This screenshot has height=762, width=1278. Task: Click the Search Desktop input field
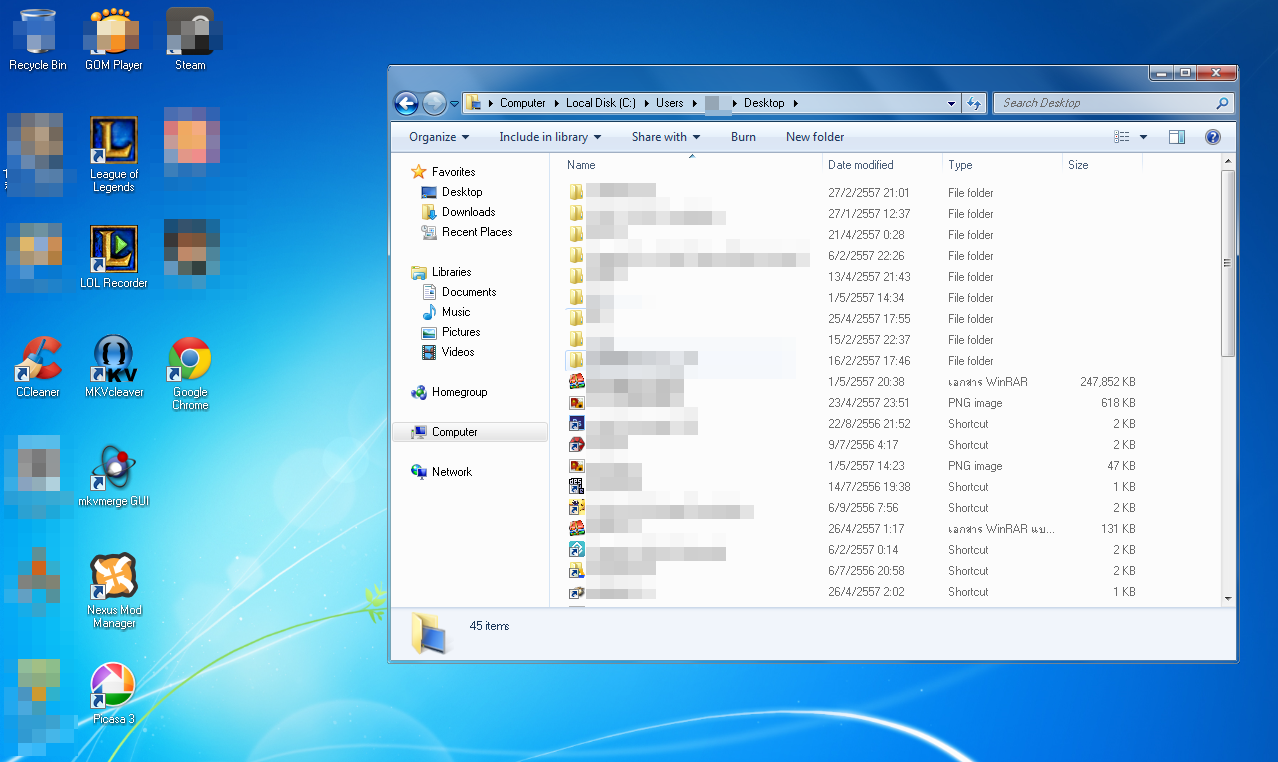click(1105, 103)
